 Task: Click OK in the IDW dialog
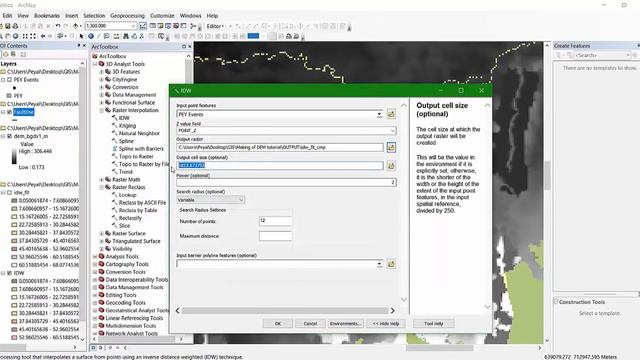pyautogui.click(x=278, y=324)
